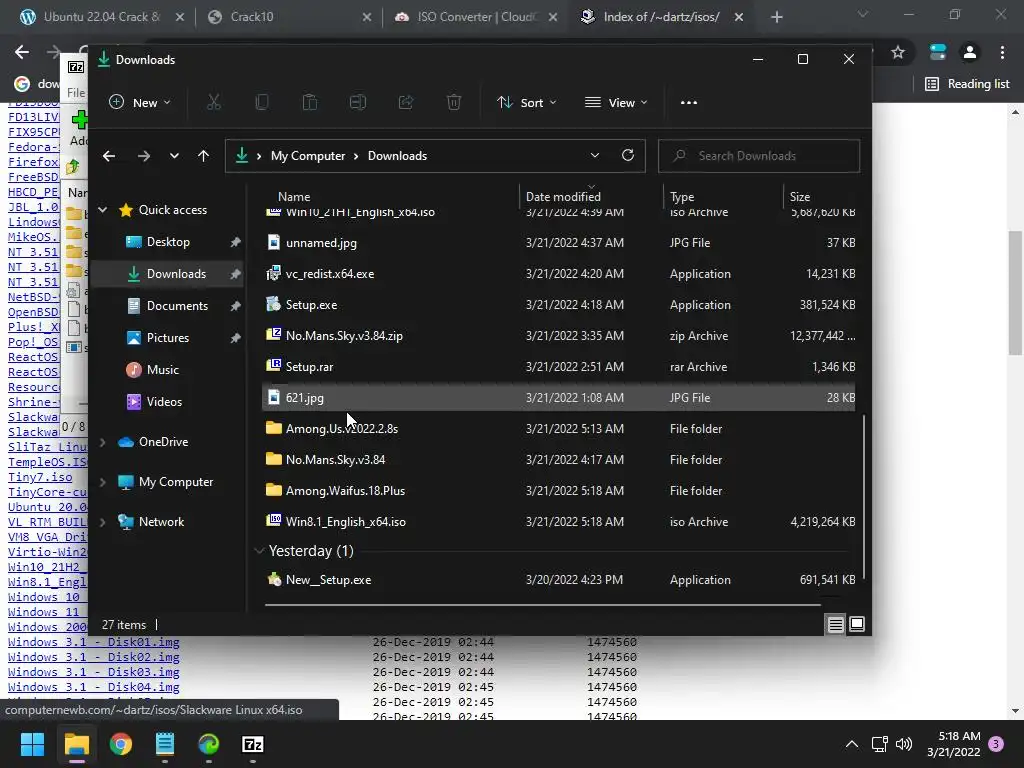Image resolution: width=1024 pixels, height=768 pixels.
Task: Go up one folder level arrow
Action: pos(203,156)
